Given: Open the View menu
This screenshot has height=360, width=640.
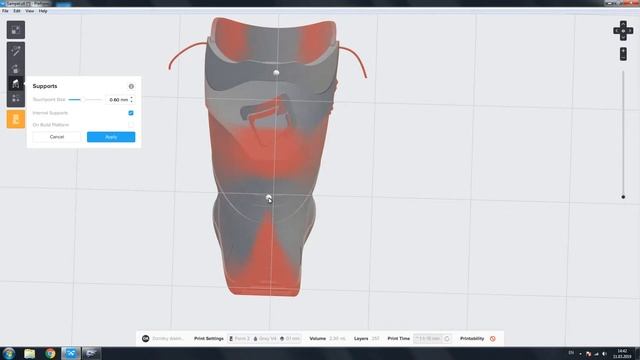Looking at the screenshot, I should pyautogui.click(x=30, y=11).
